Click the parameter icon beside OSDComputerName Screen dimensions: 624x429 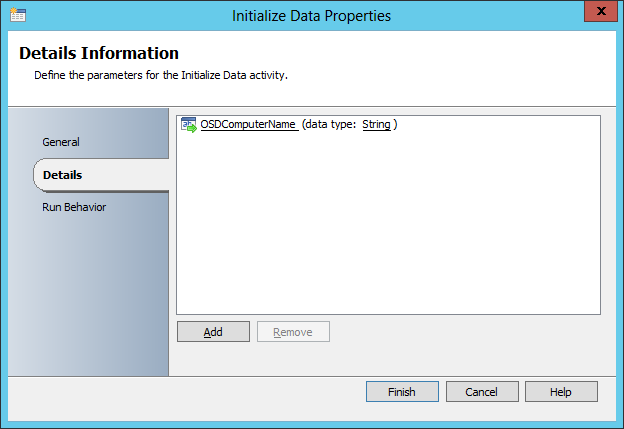coord(188,125)
